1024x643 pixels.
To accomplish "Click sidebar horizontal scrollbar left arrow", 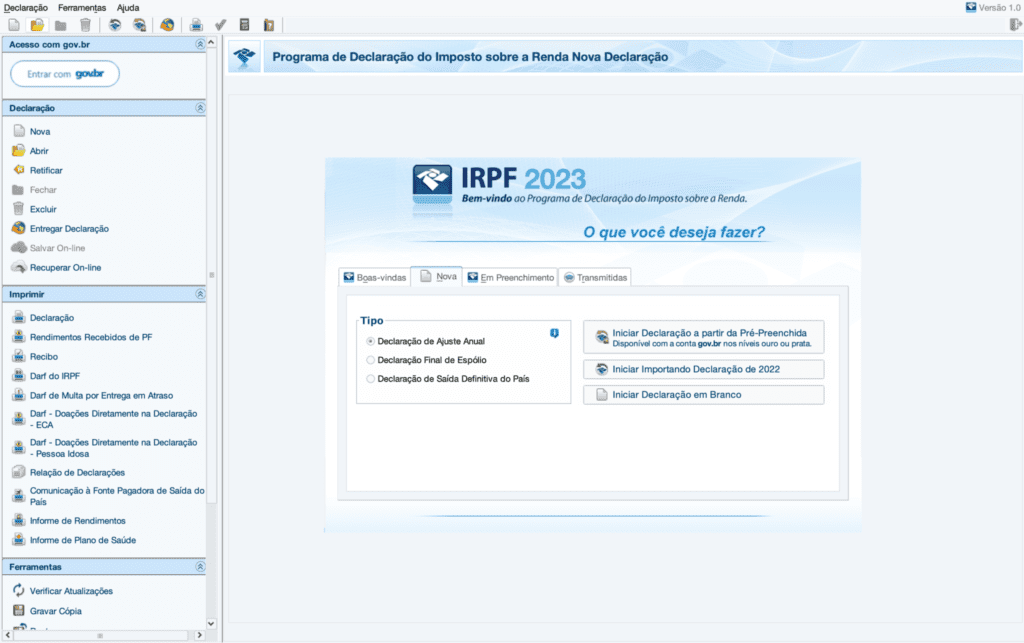I will coord(8,635).
